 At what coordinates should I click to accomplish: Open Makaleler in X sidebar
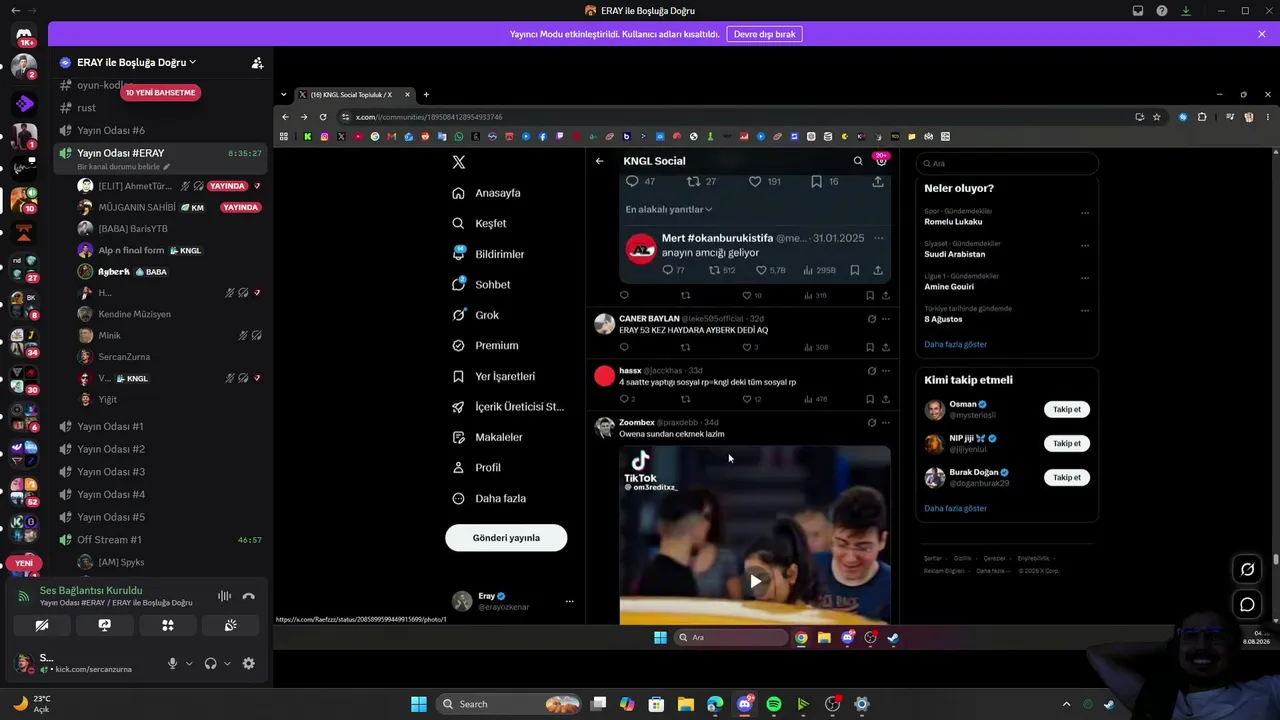pos(487,437)
